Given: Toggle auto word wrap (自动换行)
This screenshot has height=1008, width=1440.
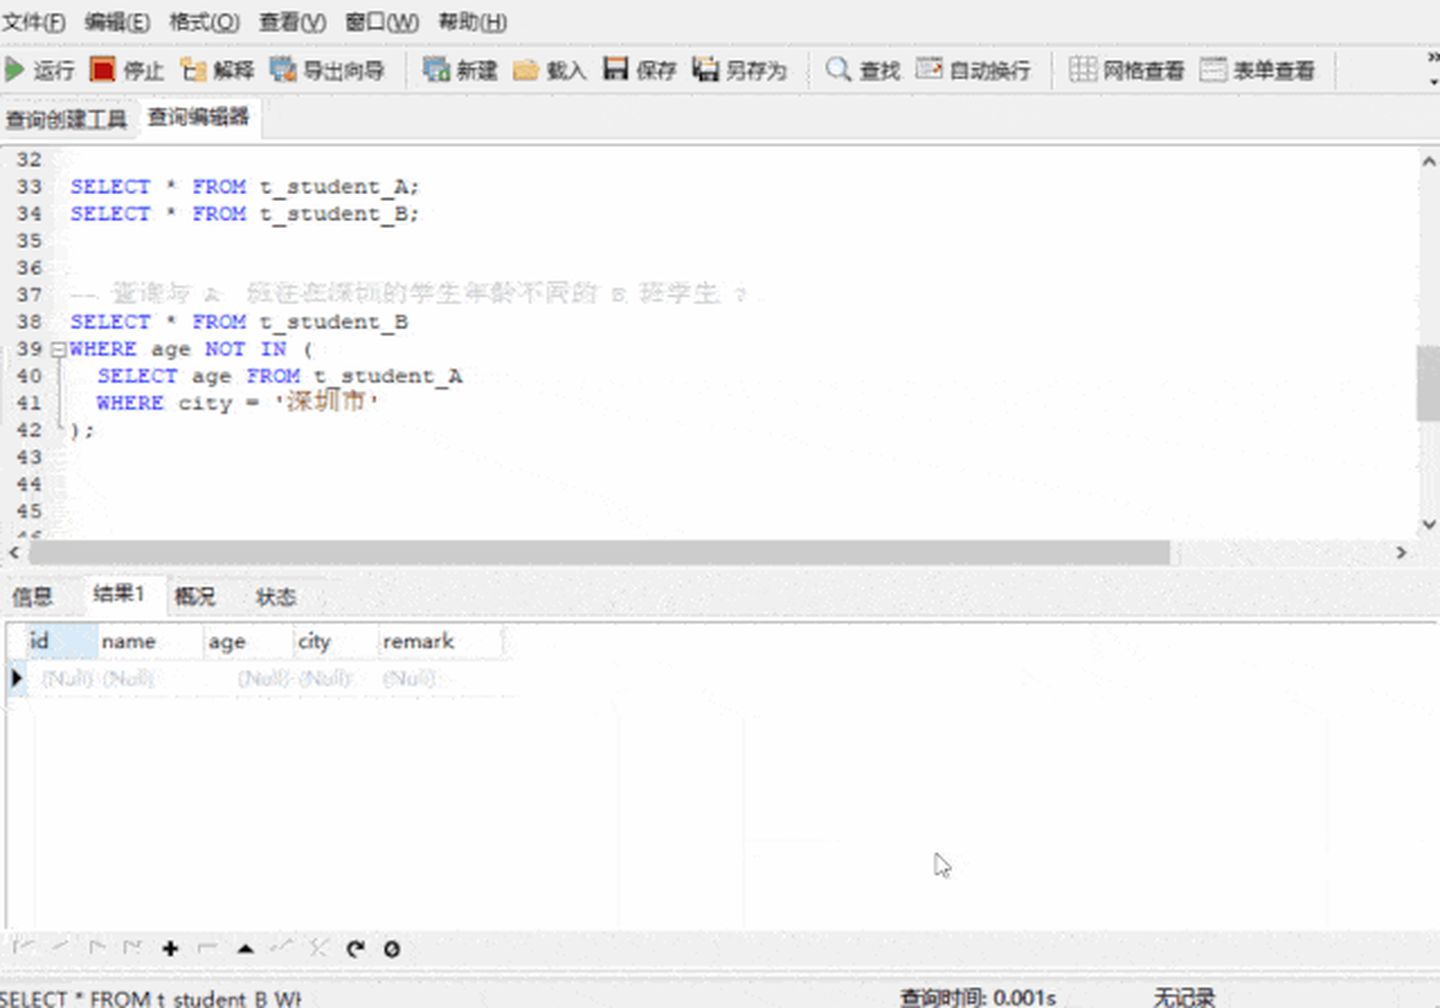Looking at the screenshot, I should tap(929, 69).
